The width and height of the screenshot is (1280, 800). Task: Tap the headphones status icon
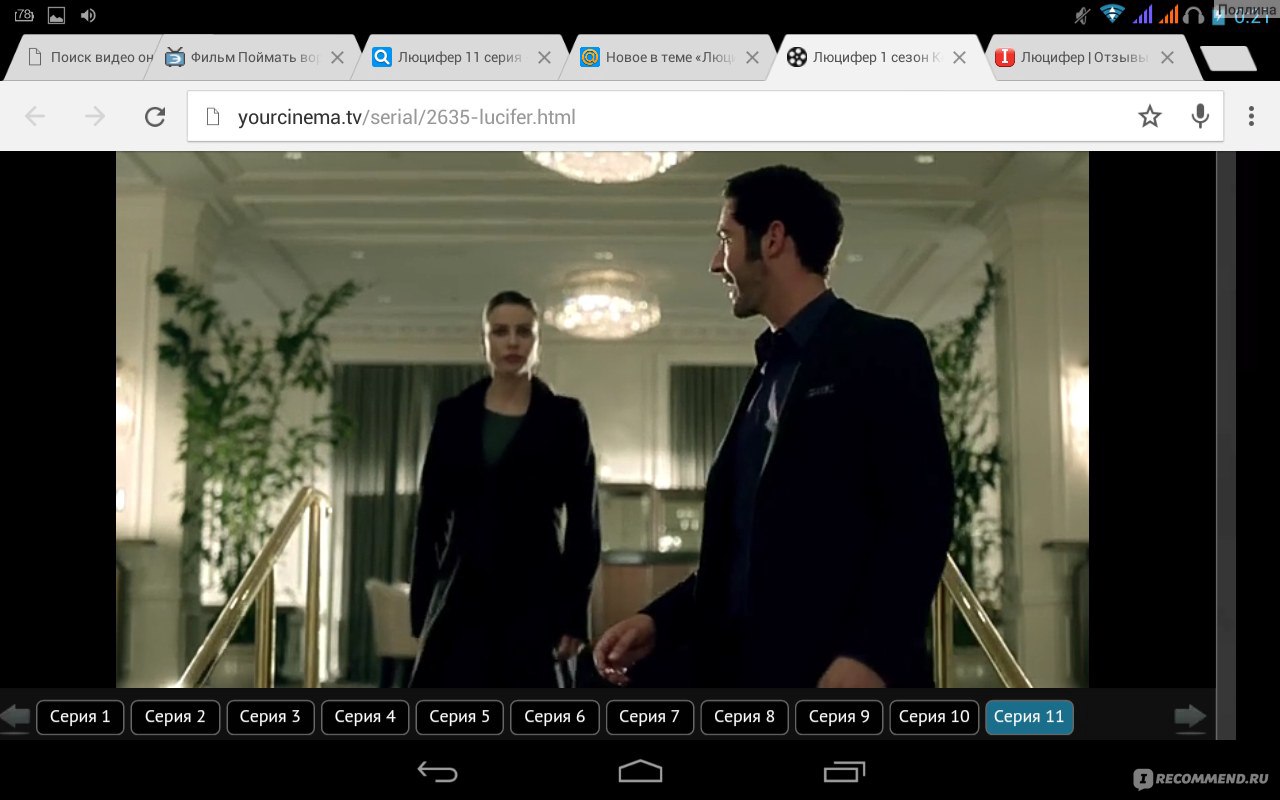(1193, 15)
